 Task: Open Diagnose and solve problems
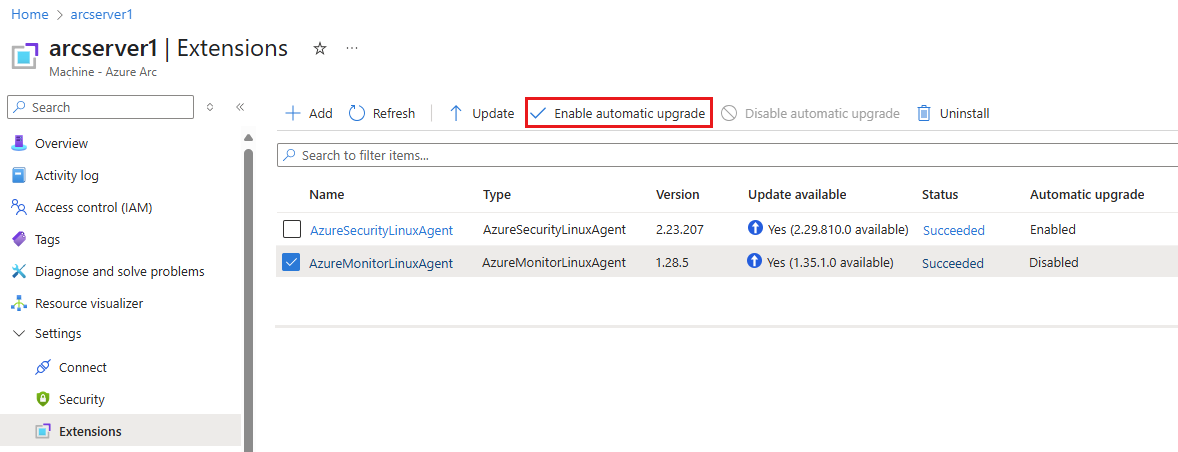tap(119, 272)
